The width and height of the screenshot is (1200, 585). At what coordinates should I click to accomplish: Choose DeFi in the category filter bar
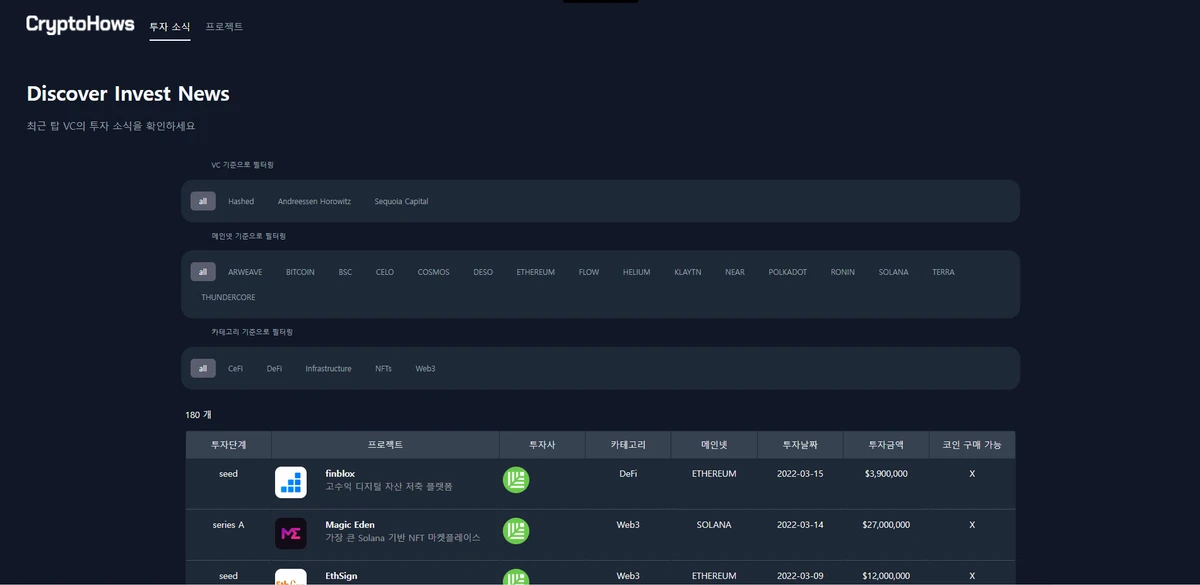[274, 368]
